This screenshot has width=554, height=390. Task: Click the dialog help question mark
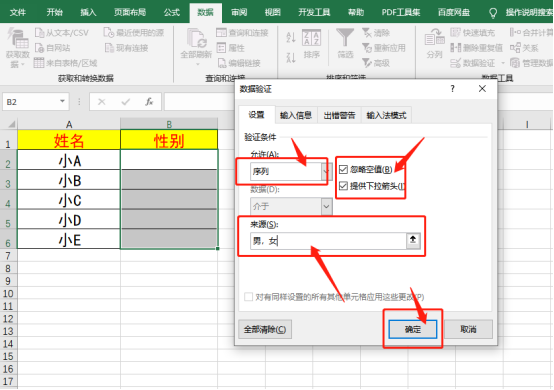pos(453,89)
